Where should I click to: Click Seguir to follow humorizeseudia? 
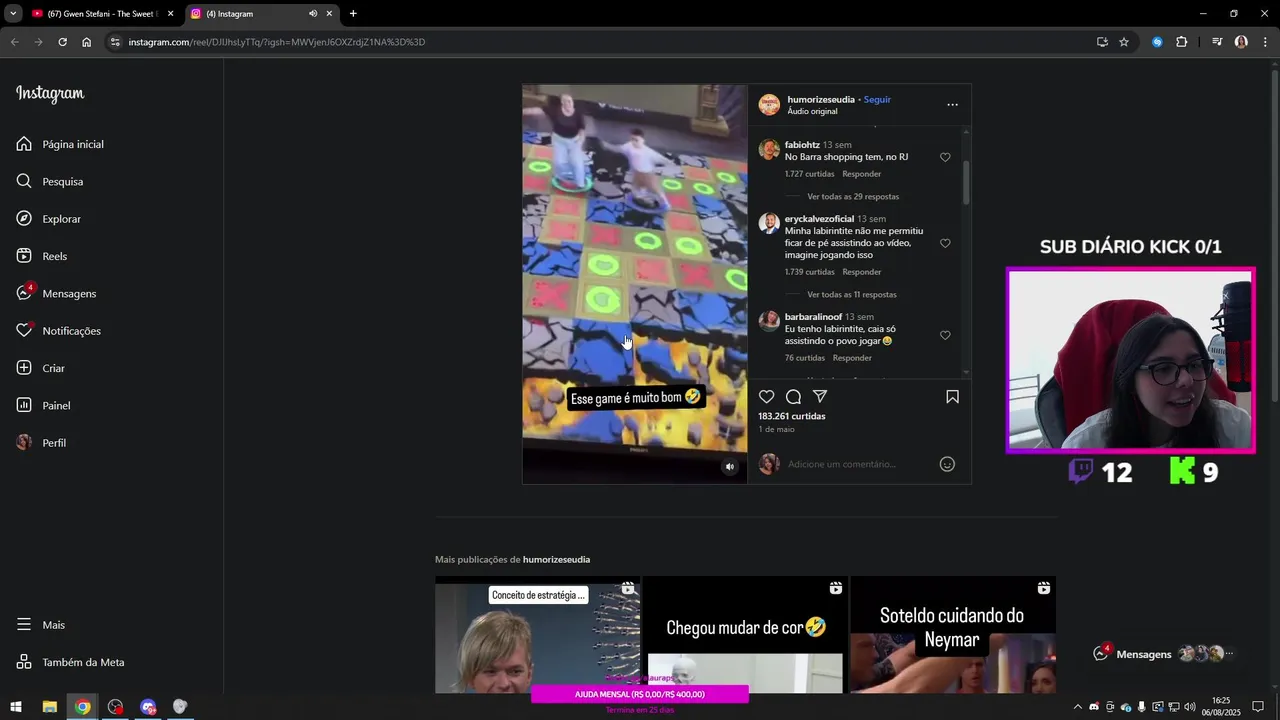coord(877,99)
